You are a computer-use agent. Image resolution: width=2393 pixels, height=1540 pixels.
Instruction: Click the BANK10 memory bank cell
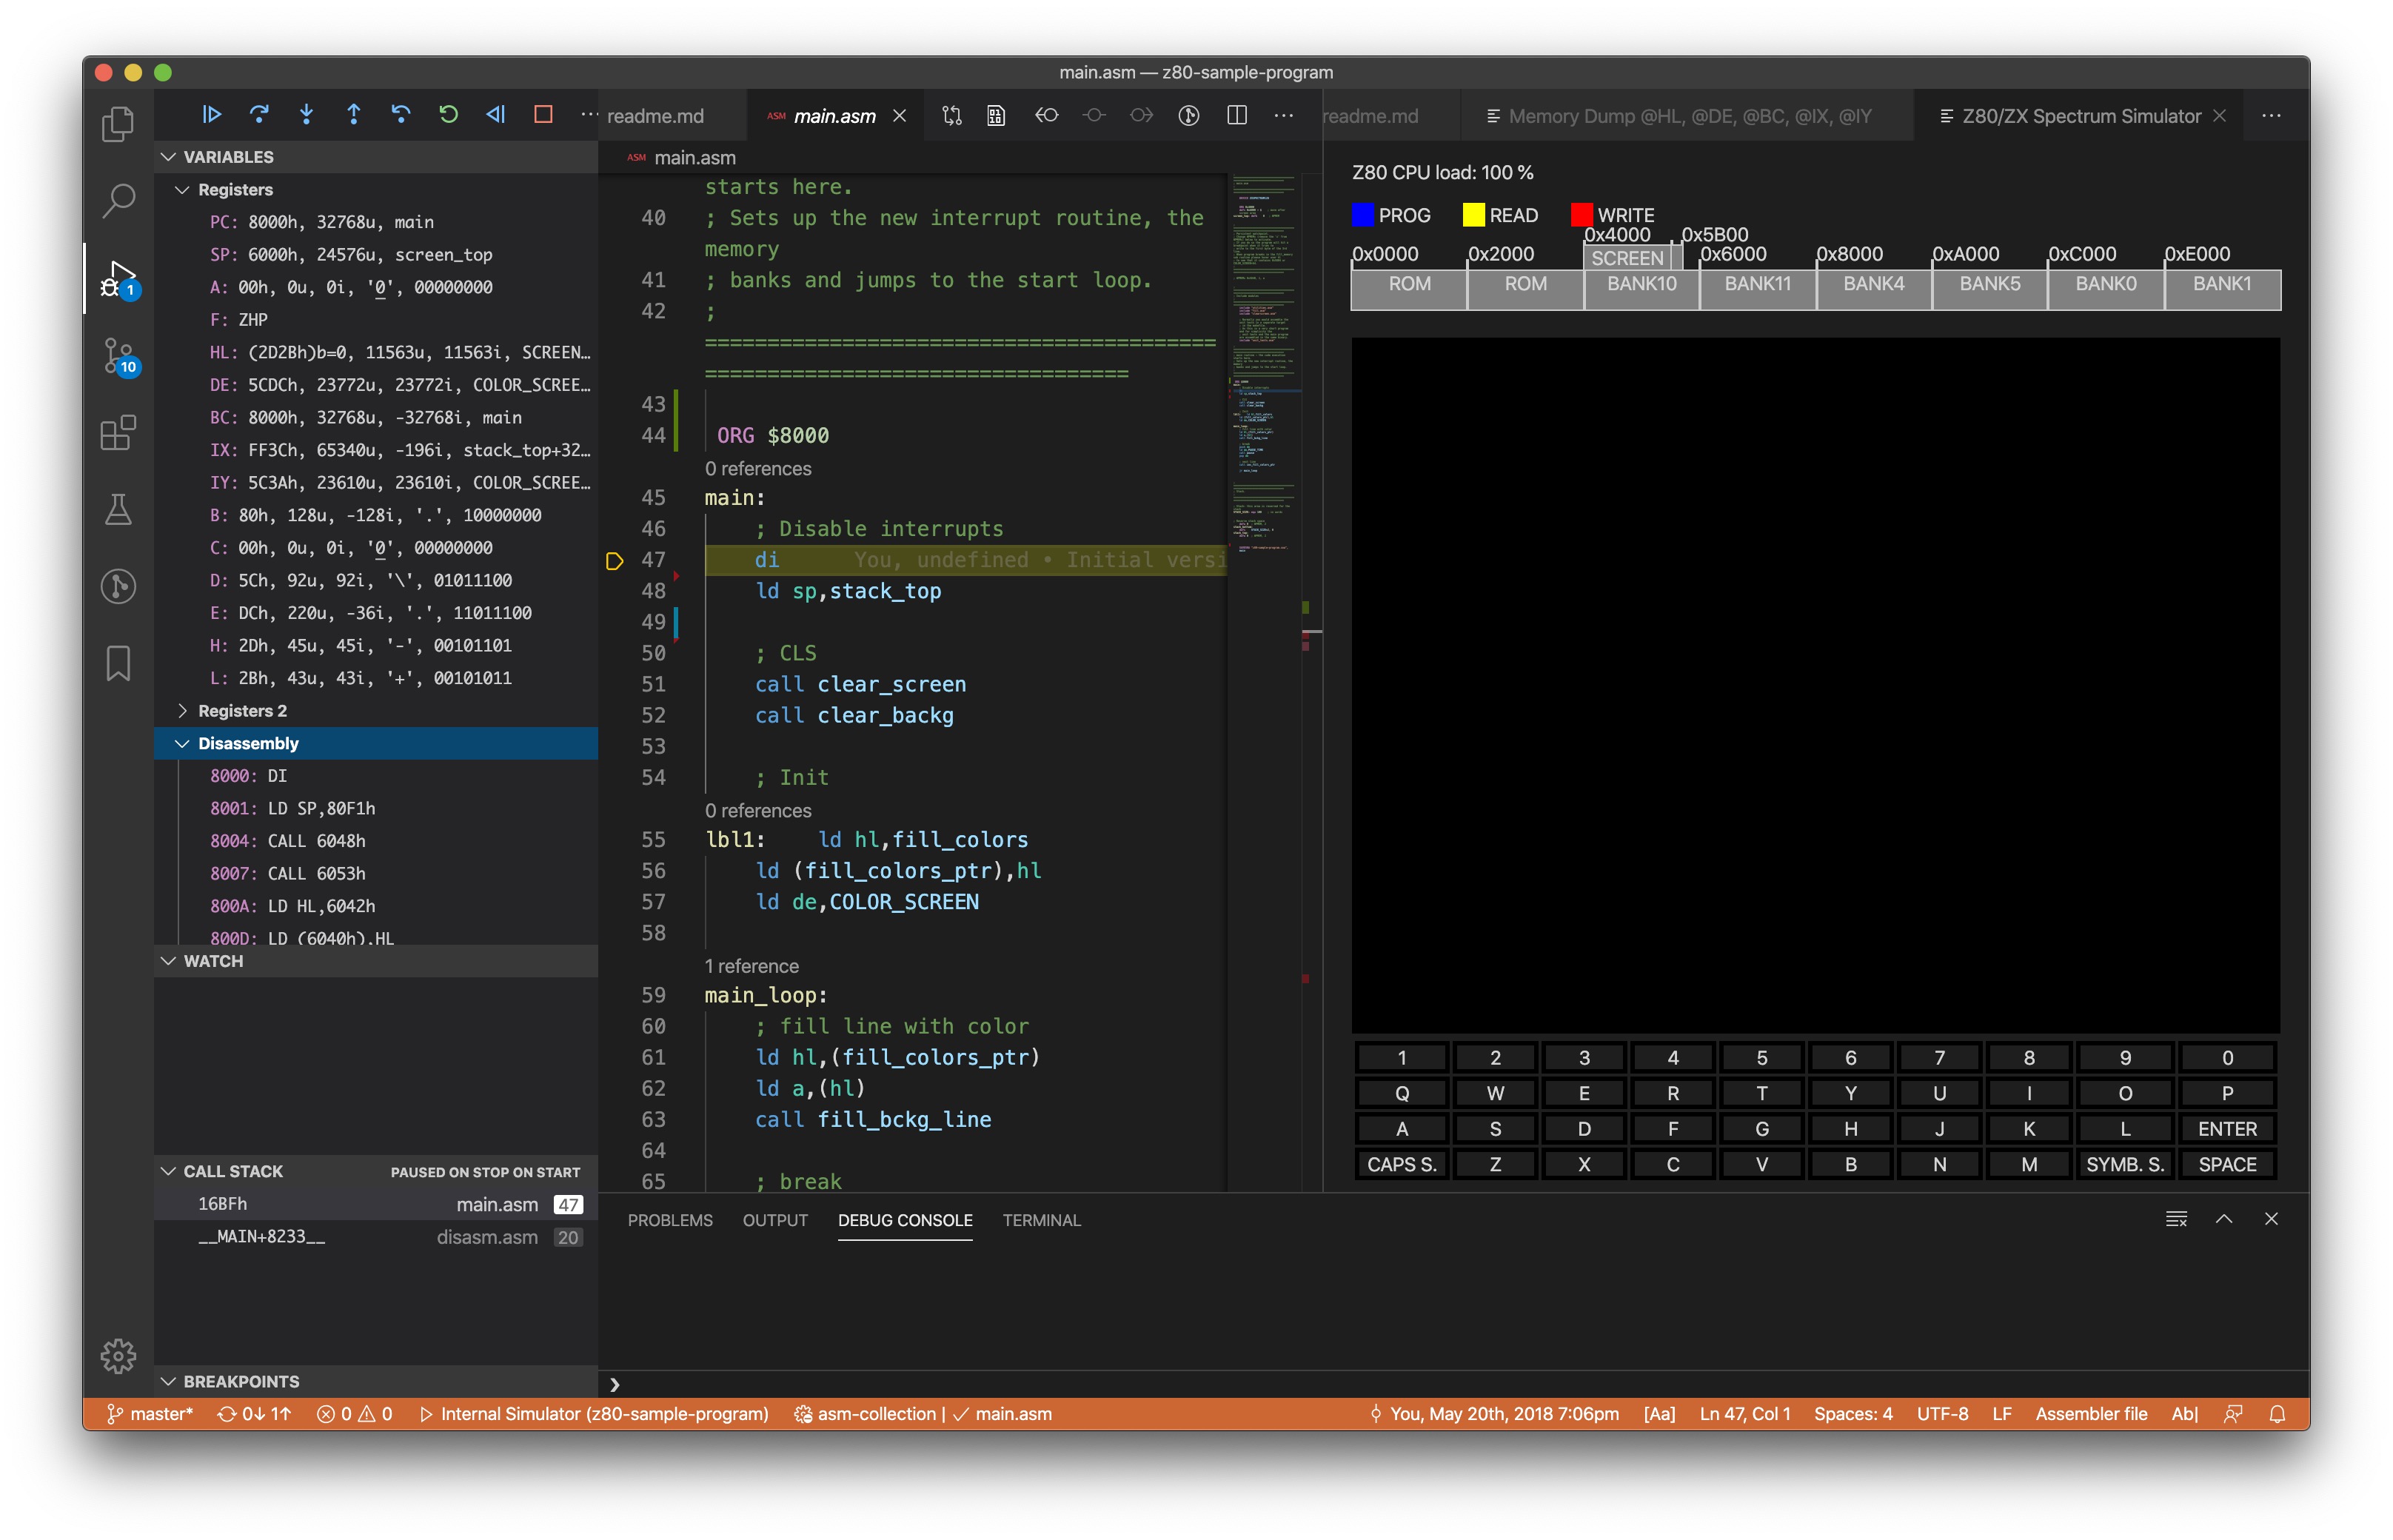[x=1641, y=284]
